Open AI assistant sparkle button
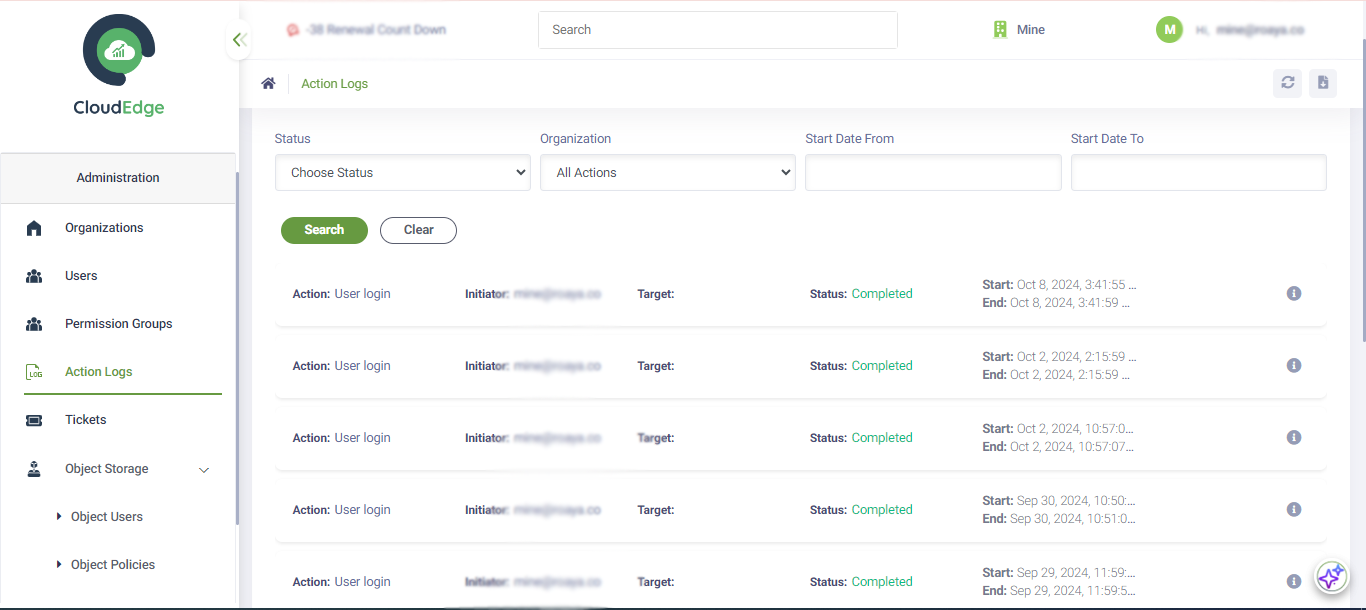The width and height of the screenshot is (1366, 610). 1331,577
